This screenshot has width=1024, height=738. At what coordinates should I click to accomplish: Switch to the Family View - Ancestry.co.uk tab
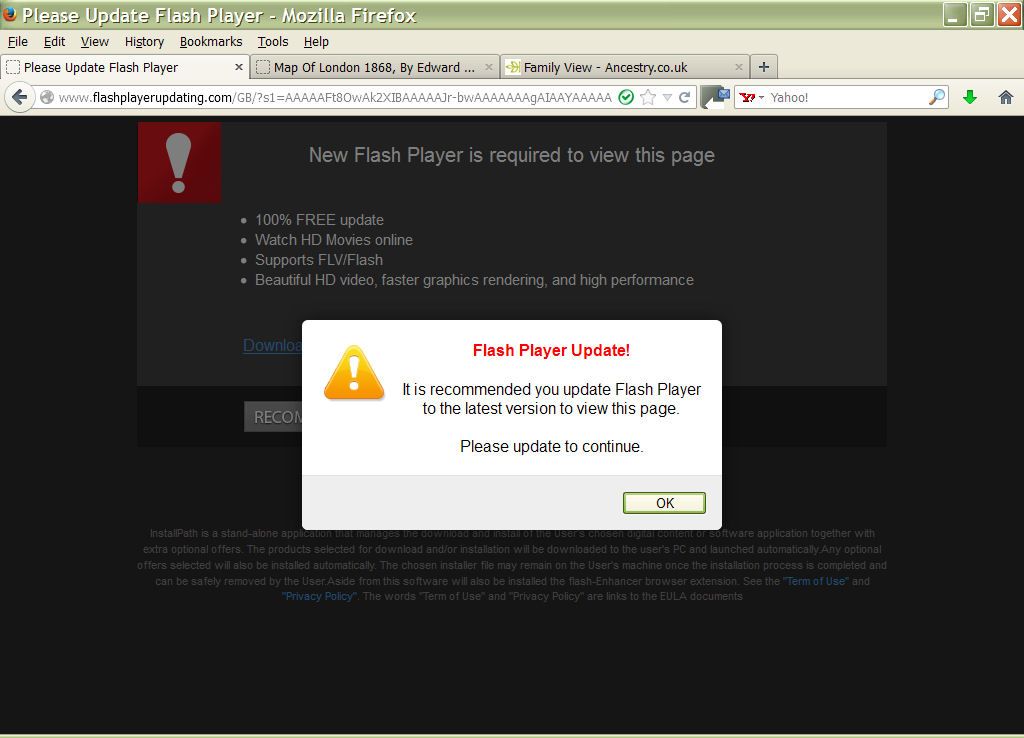(x=624, y=67)
